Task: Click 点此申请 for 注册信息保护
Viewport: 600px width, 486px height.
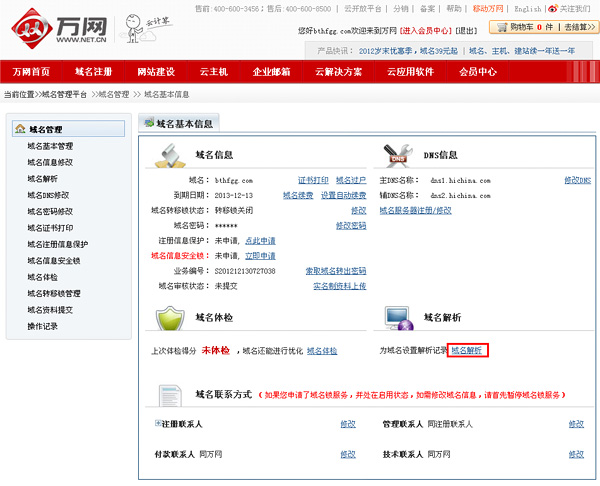Action: (260, 241)
